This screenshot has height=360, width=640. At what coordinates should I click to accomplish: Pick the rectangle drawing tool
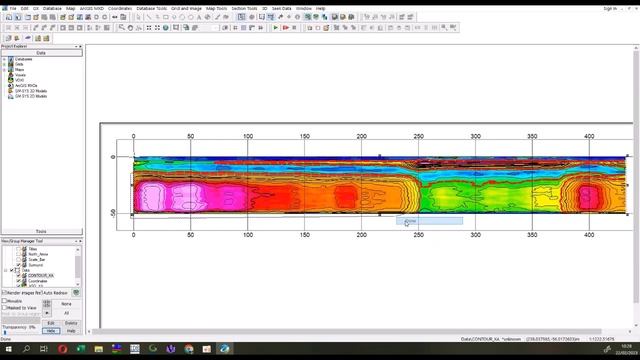pyautogui.click(x=166, y=17)
